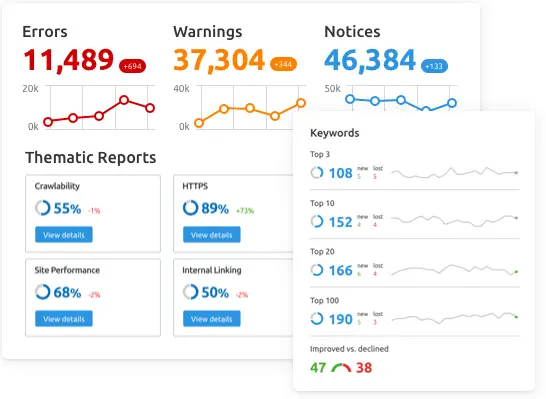Screen dimensions: 546x399
Task: Click the Crawlability donut progress icon
Action: coord(42,208)
